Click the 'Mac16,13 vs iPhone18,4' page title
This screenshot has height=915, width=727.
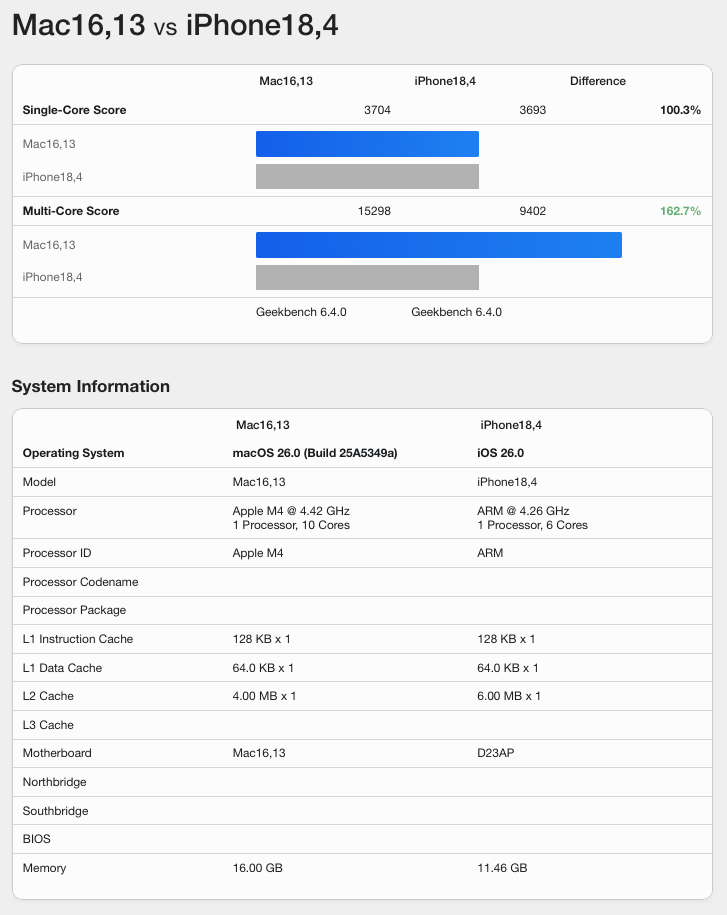(175, 26)
